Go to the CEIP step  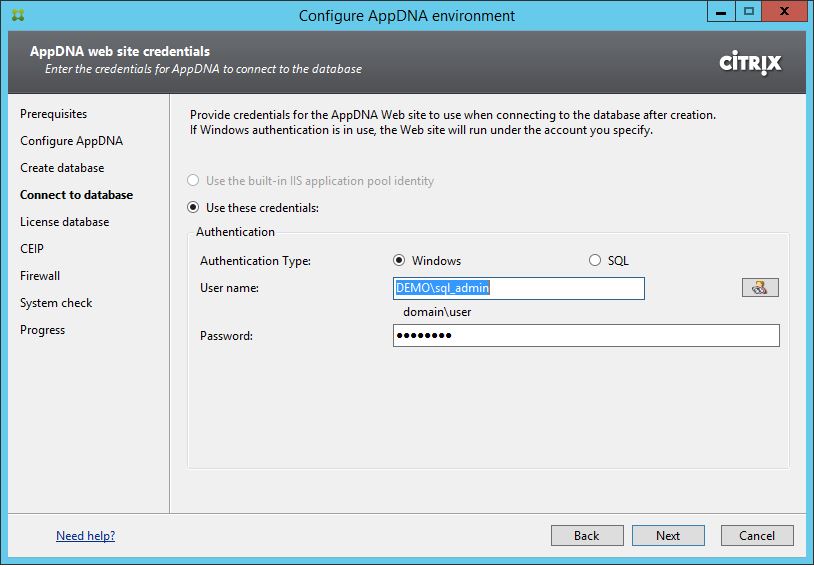pos(32,249)
